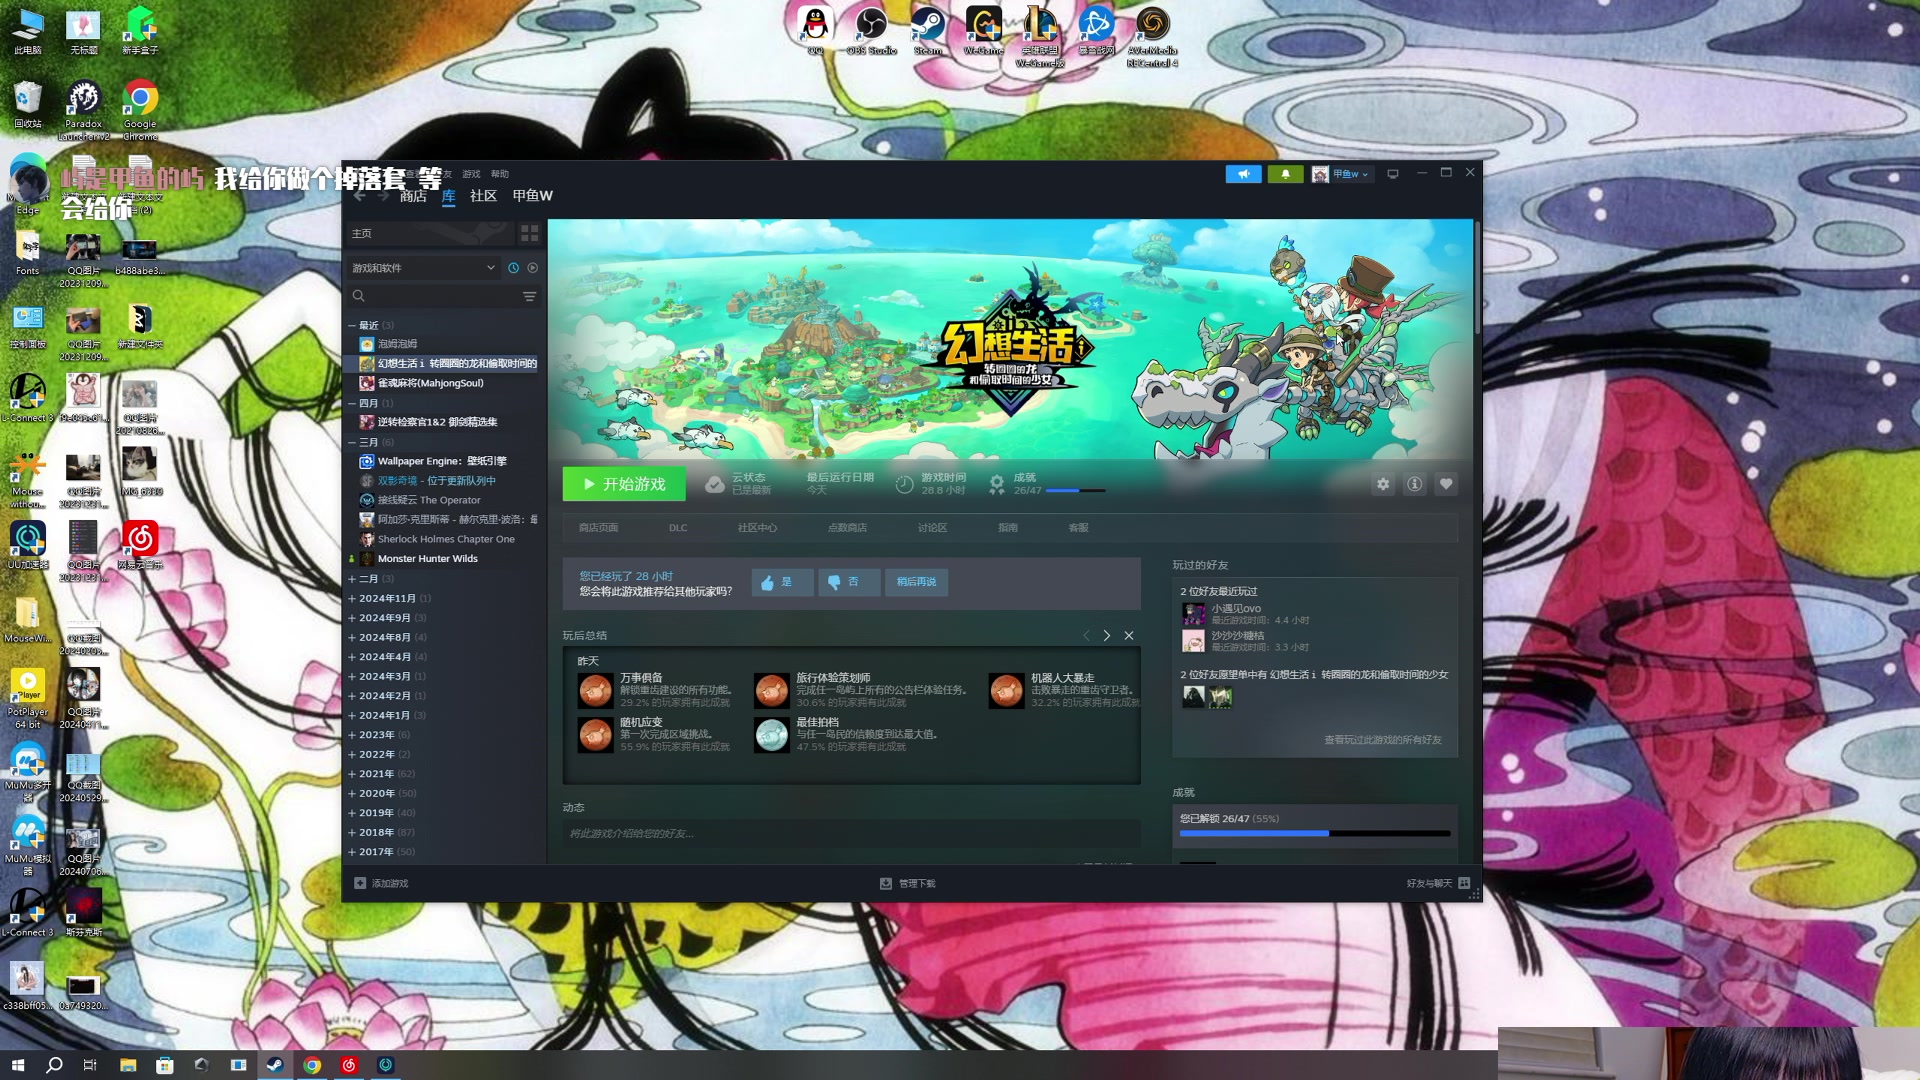Open 游戏和软件 filter dropdown
The height and width of the screenshot is (1080, 1920).
pos(422,268)
